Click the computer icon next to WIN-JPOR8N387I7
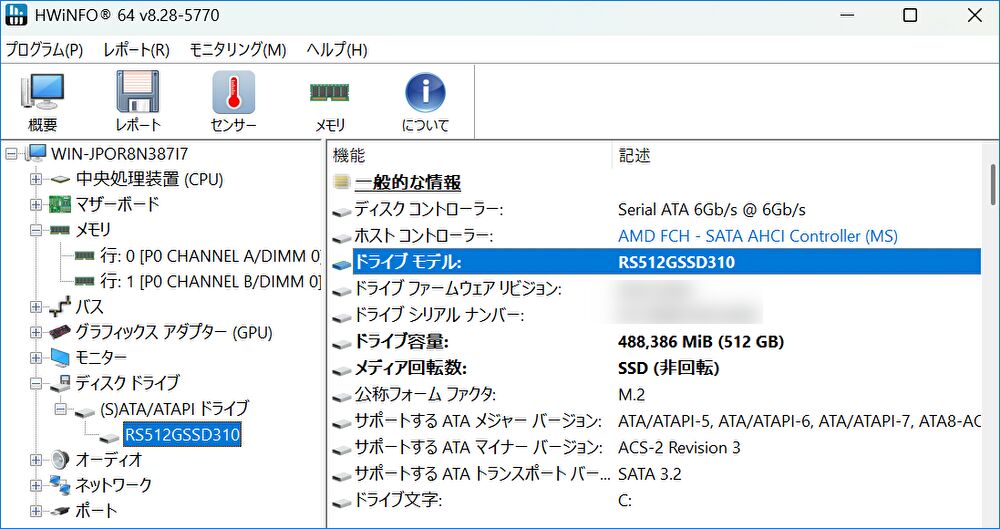This screenshot has height=529, width=1000. [36, 153]
